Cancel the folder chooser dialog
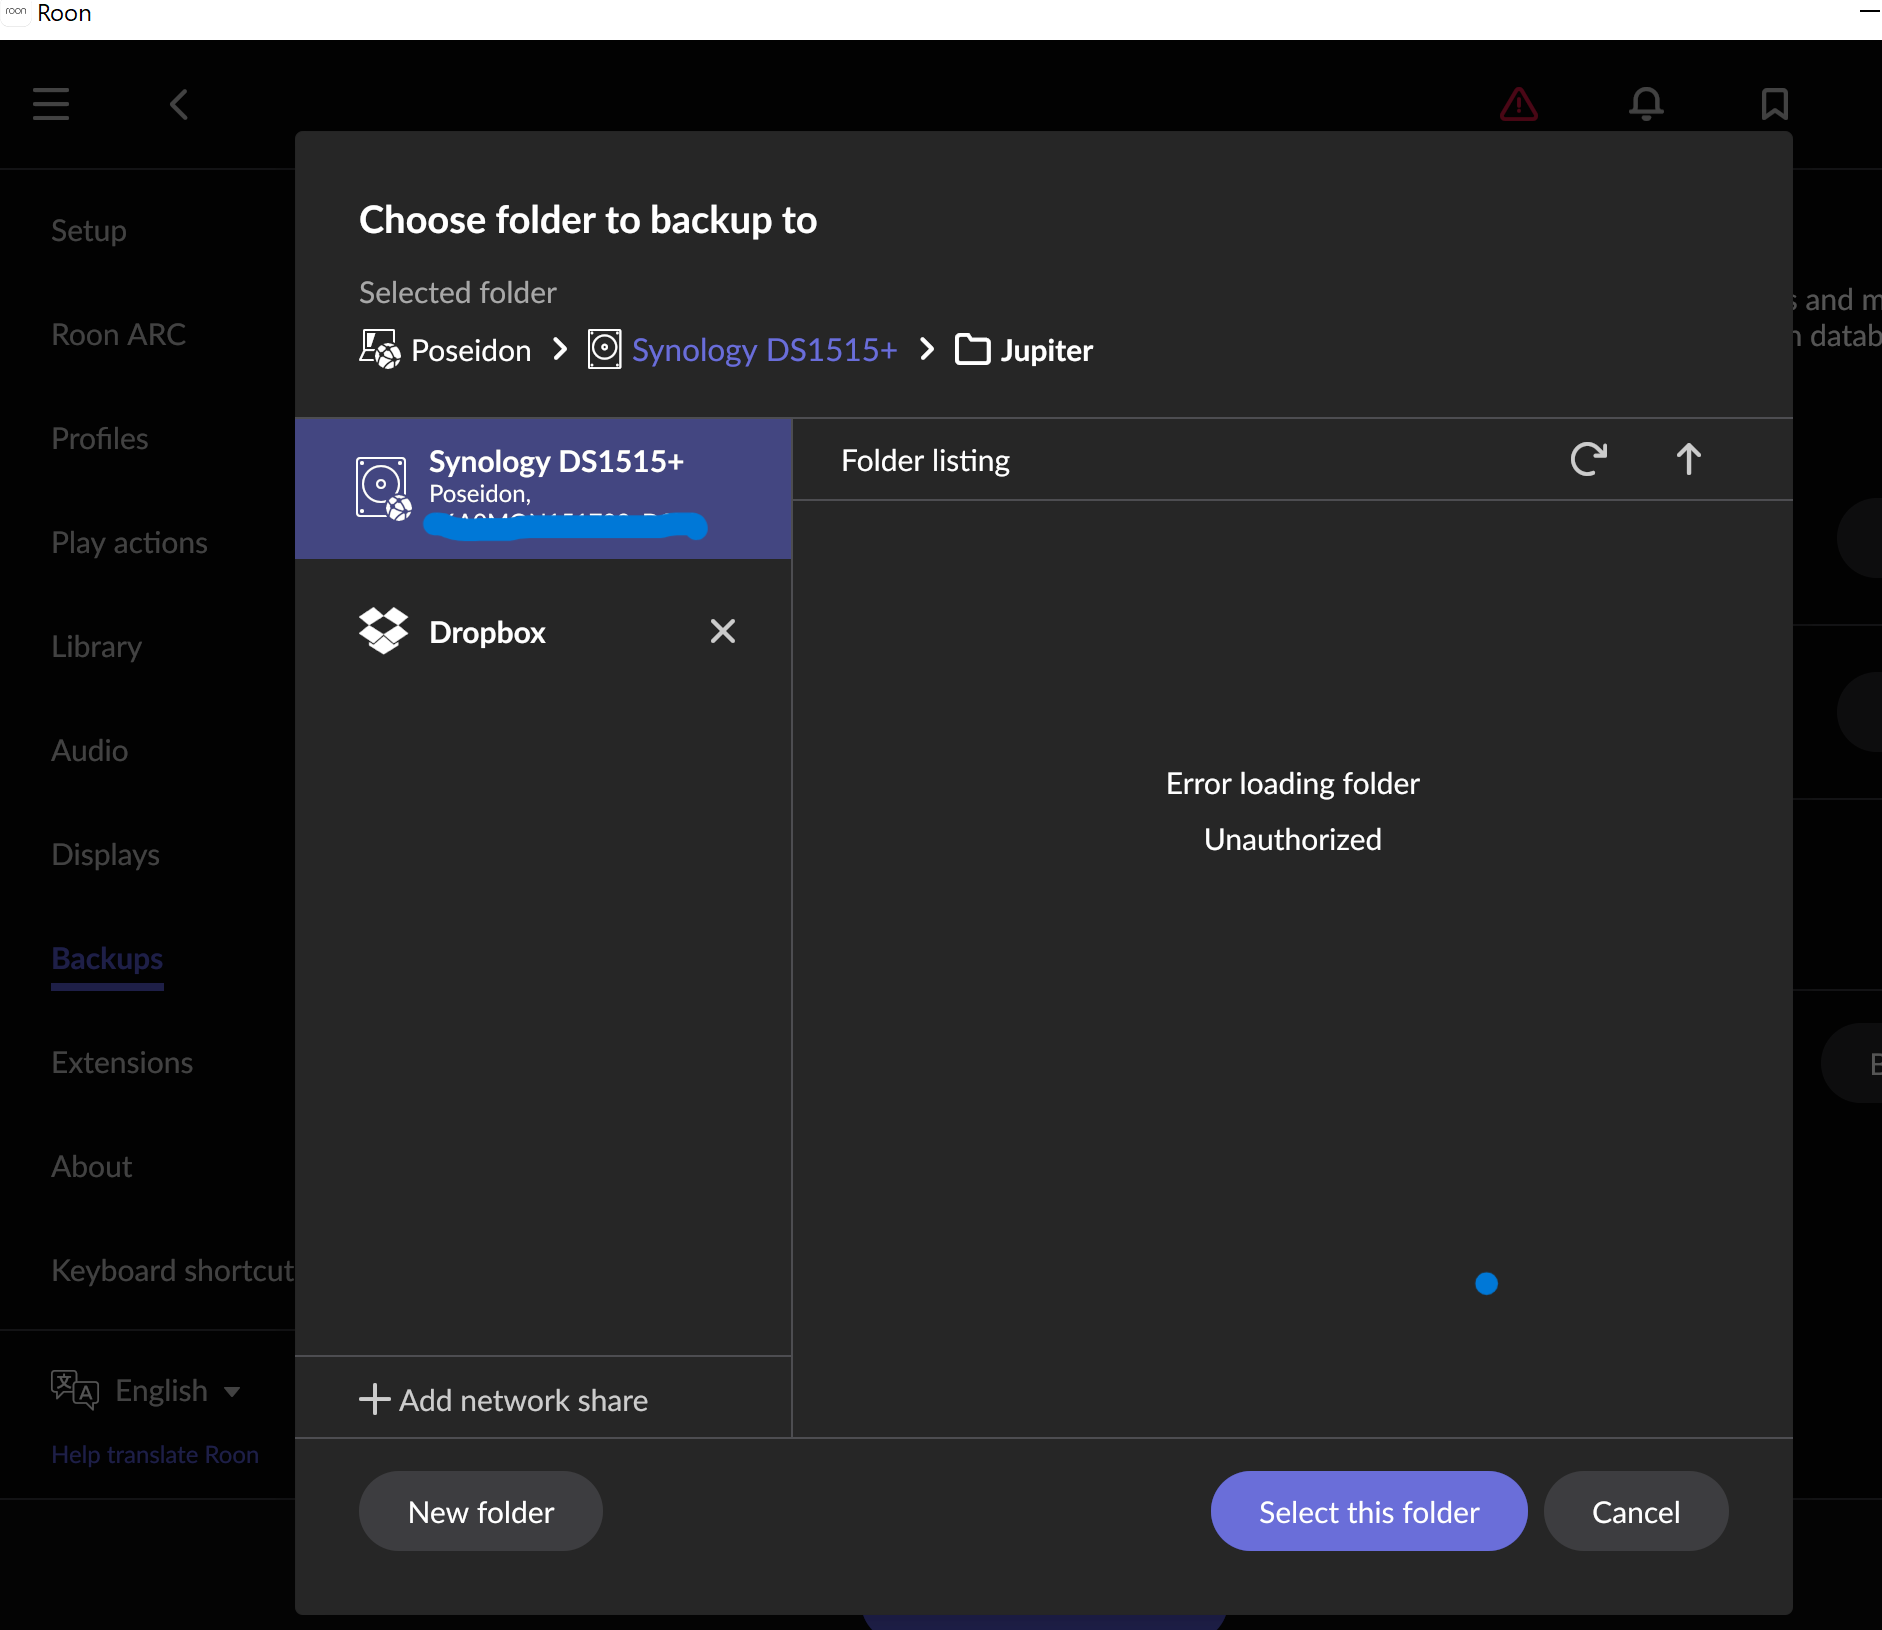Viewport: 1882px width, 1630px height. point(1636,1511)
